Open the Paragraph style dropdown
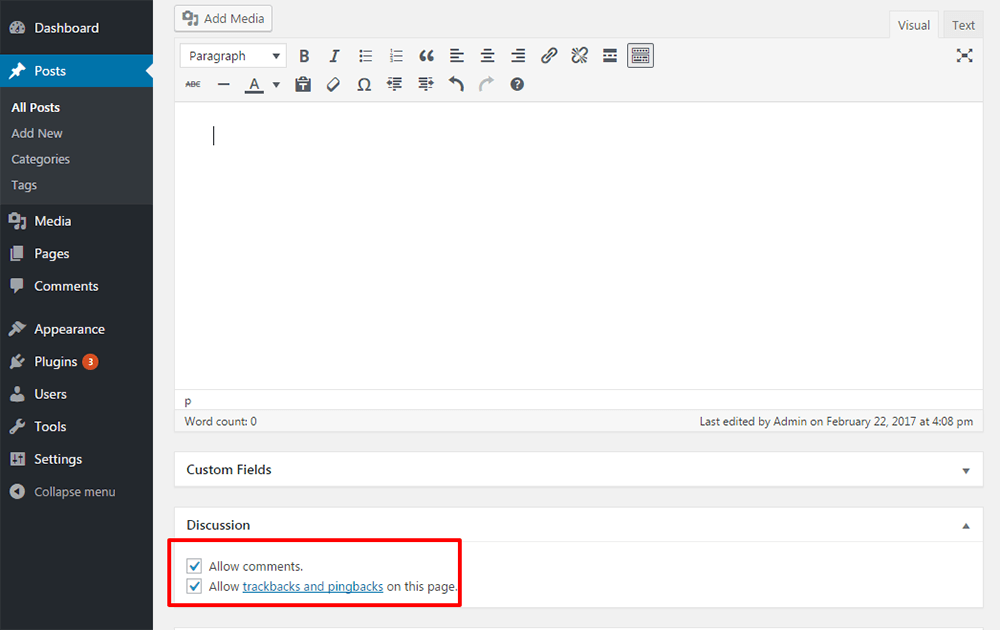Image resolution: width=1000 pixels, height=630 pixels. (x=232, y=55)
